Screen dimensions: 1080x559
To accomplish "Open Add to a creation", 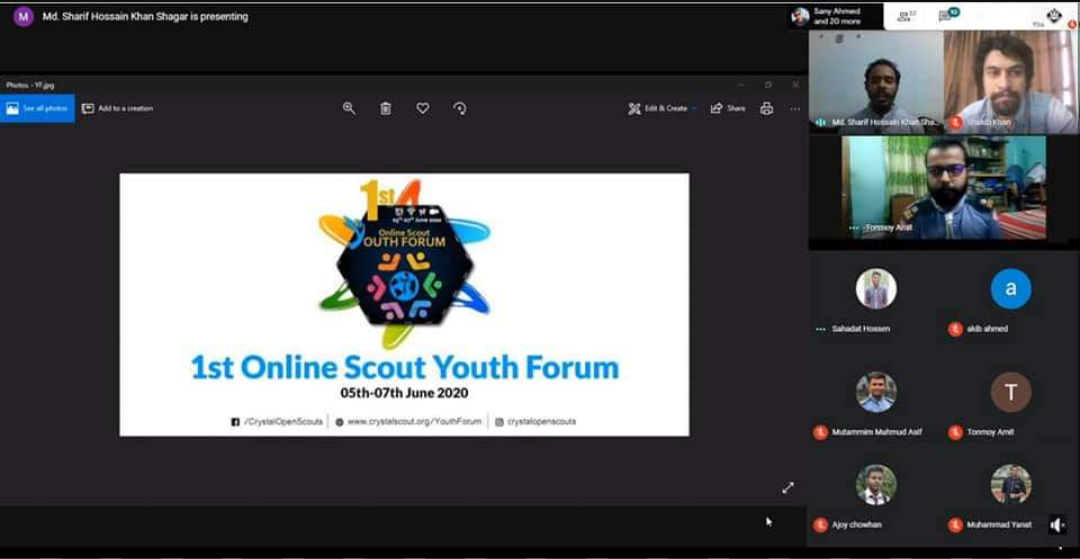I will [x=117, y=108].
